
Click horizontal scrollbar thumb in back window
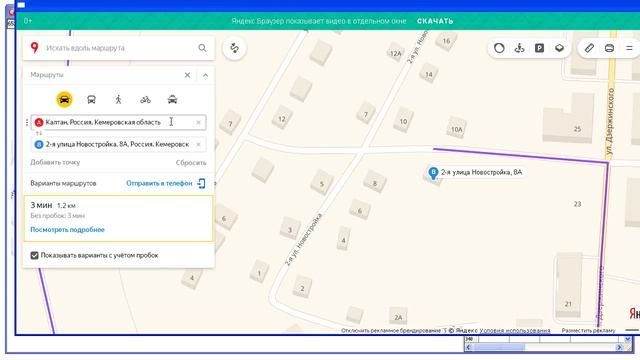pos(499,347)
